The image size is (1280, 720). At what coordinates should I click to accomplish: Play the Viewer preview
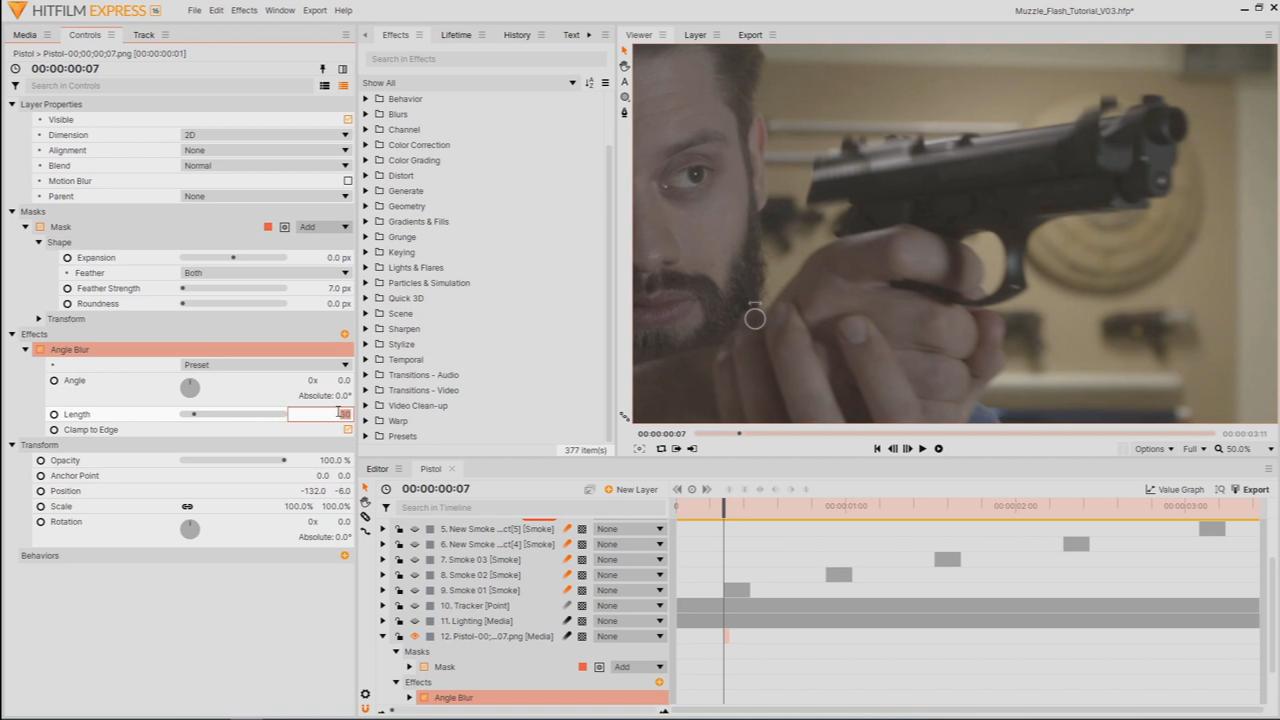(923, 449)
